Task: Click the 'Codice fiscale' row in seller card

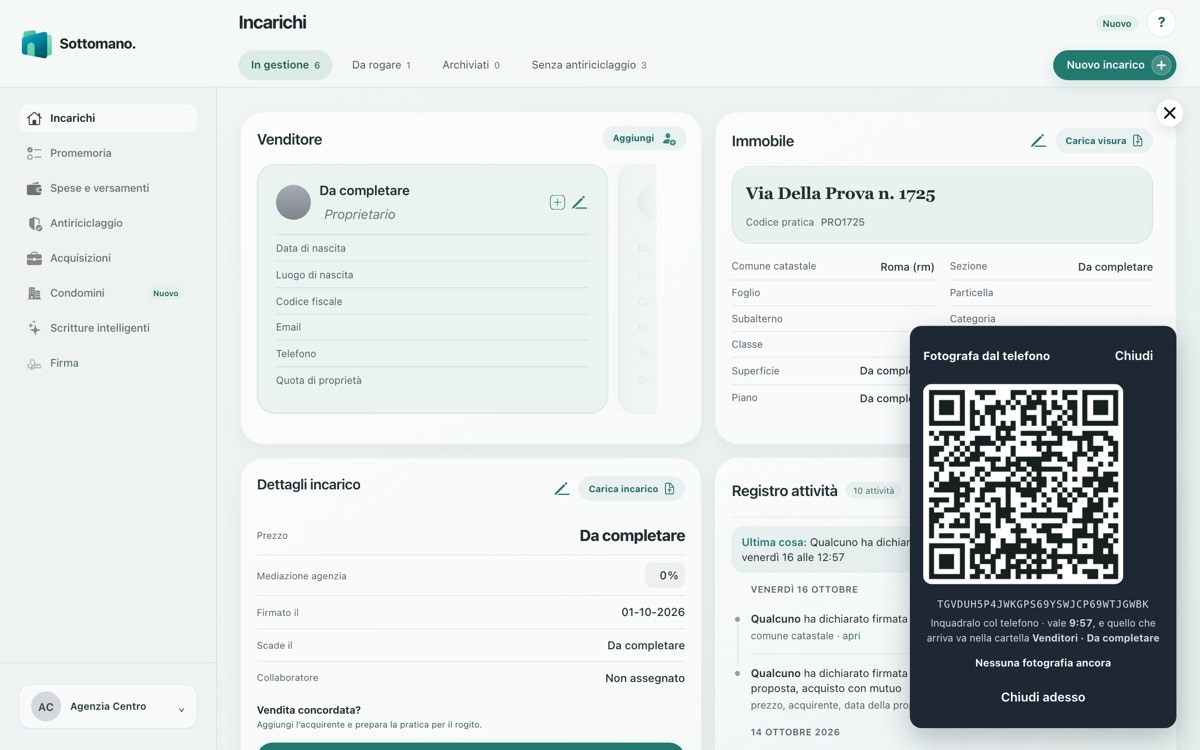Action: [x=432, y=301]
